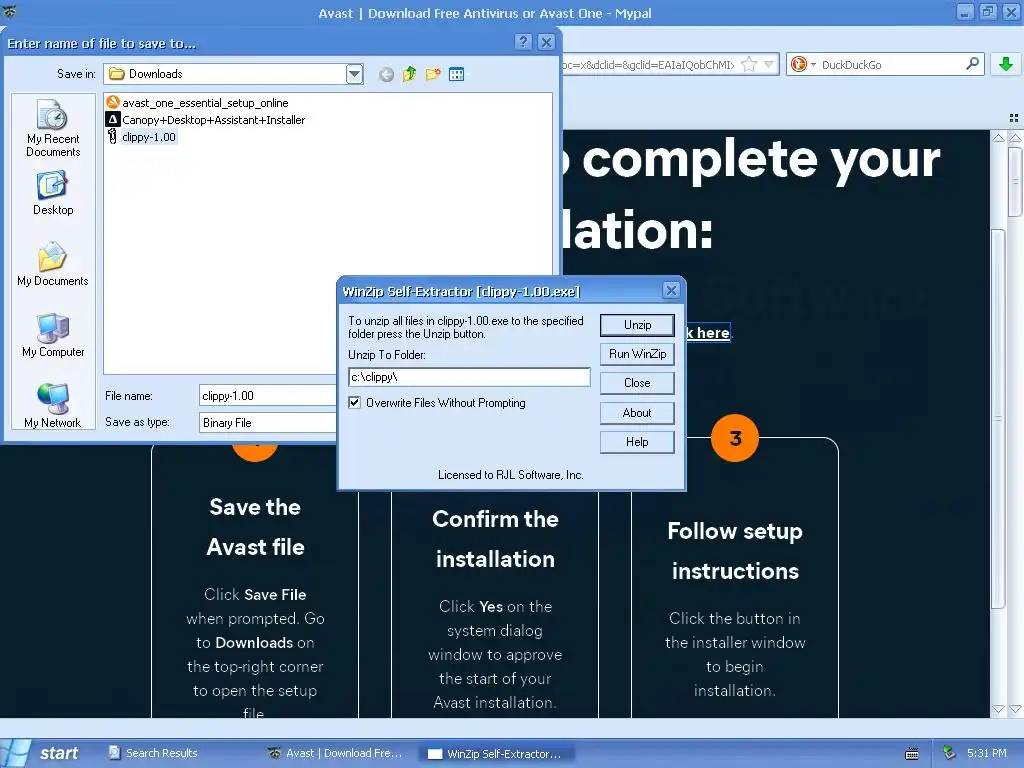Image resolution: width=1024 pixels, height=768 pixels.
Task: Click the save dialog help question icon
Action: (x=523, y=42)
